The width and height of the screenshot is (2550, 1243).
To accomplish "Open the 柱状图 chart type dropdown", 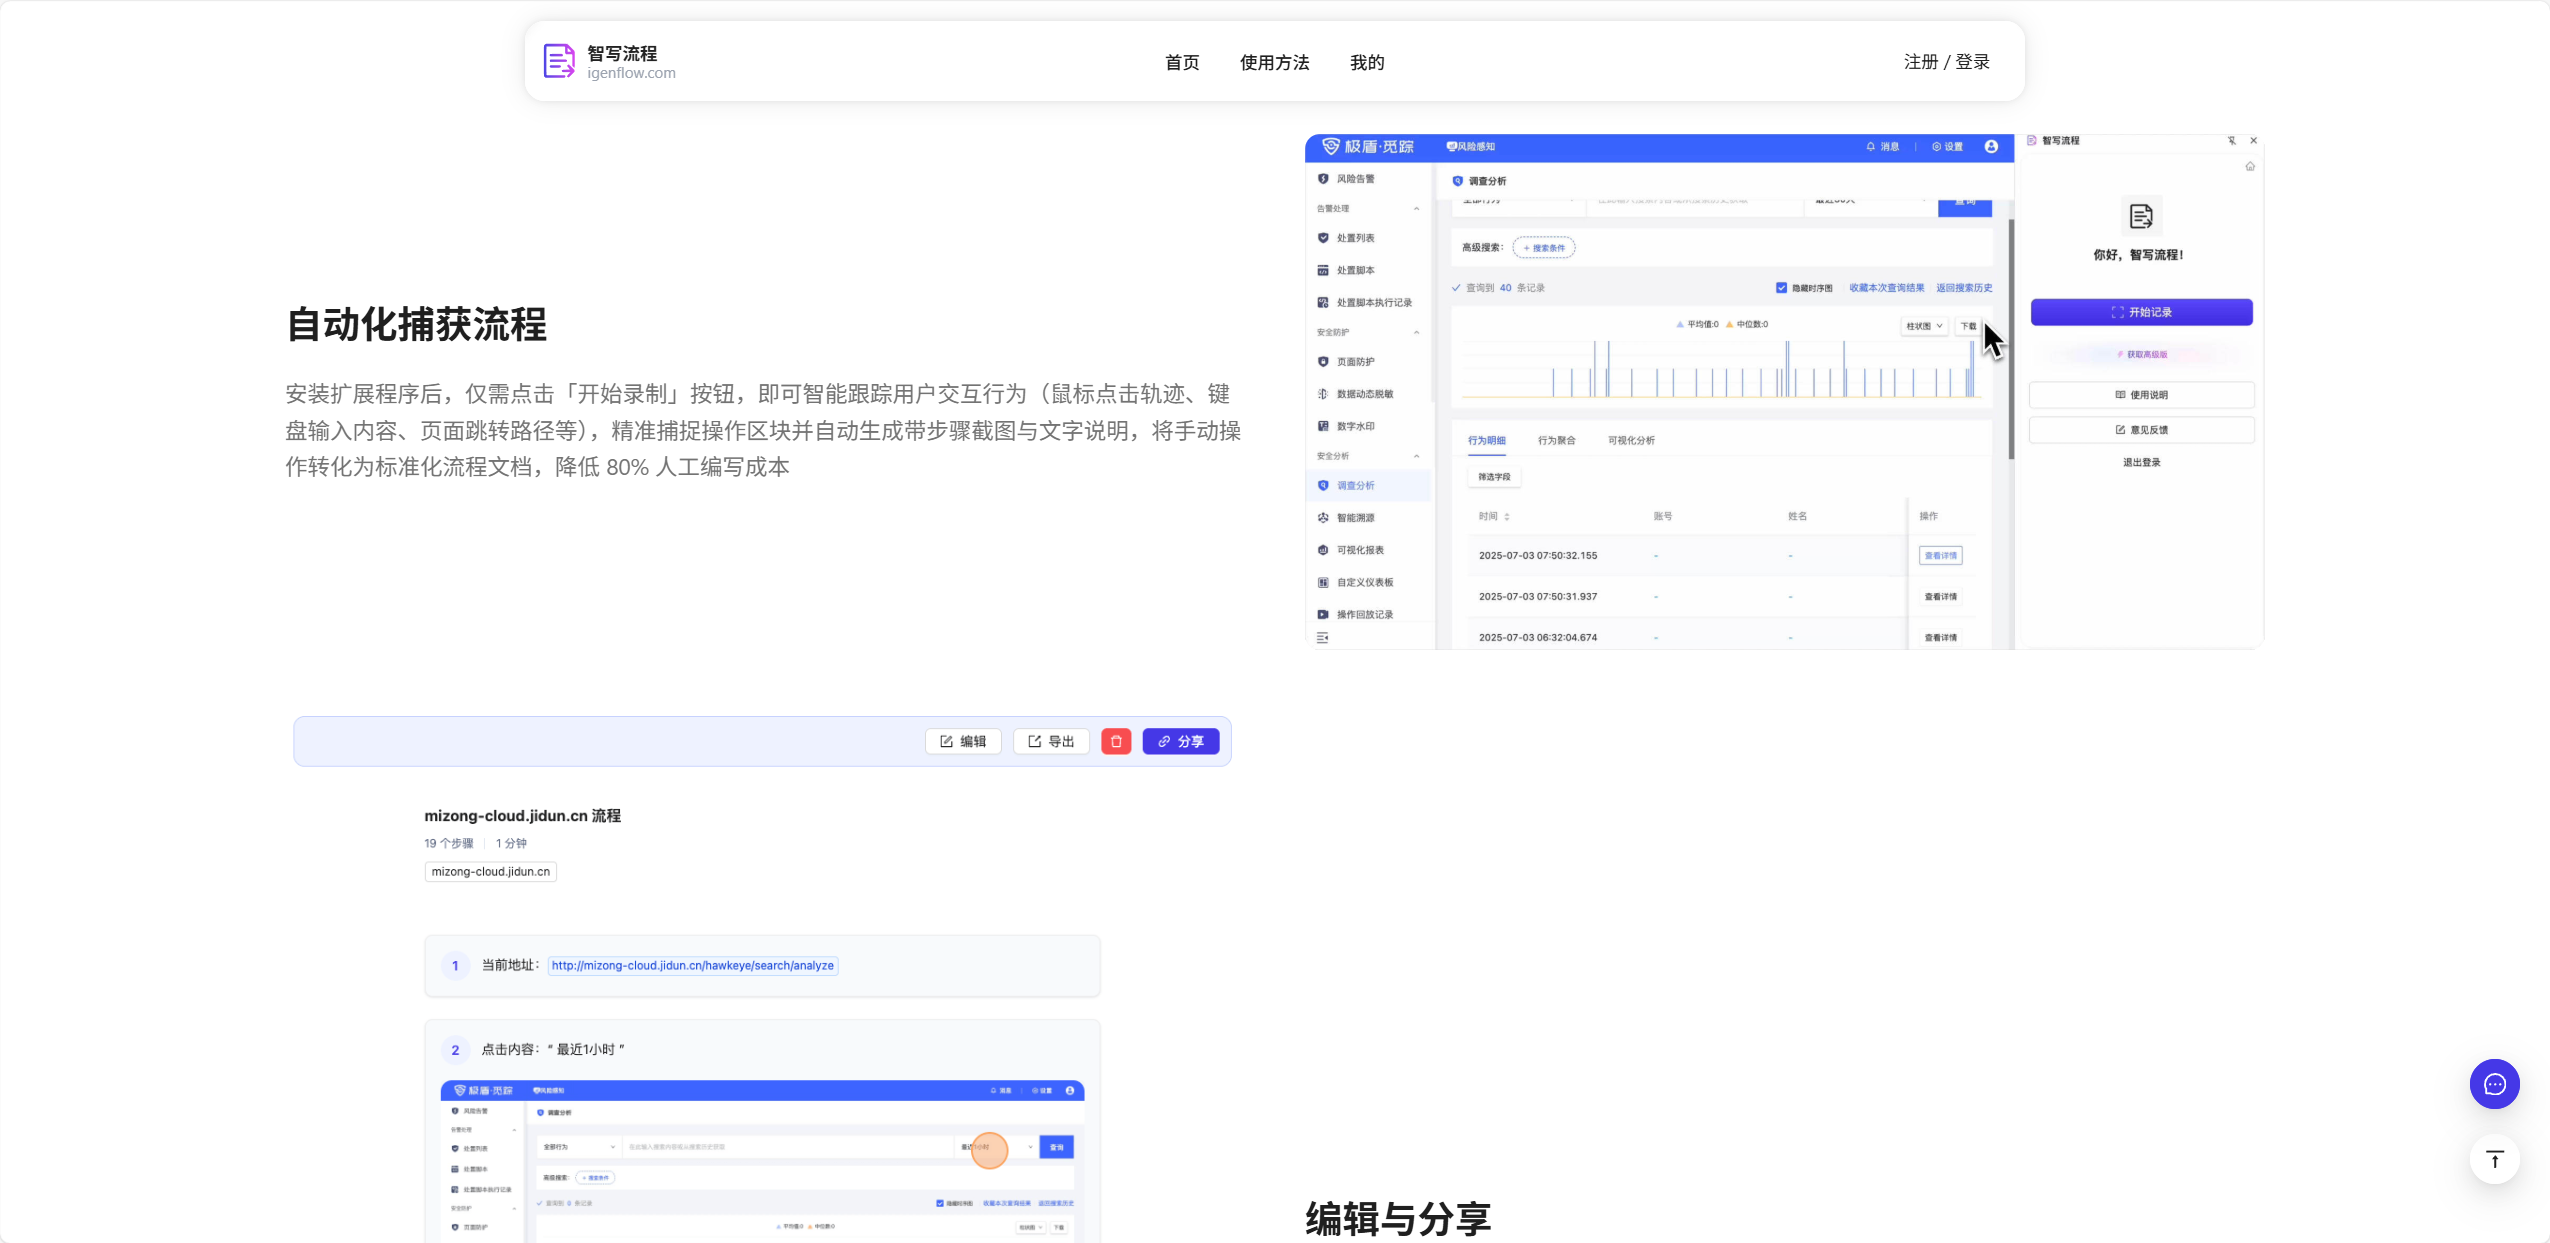I will point(1923,326).
